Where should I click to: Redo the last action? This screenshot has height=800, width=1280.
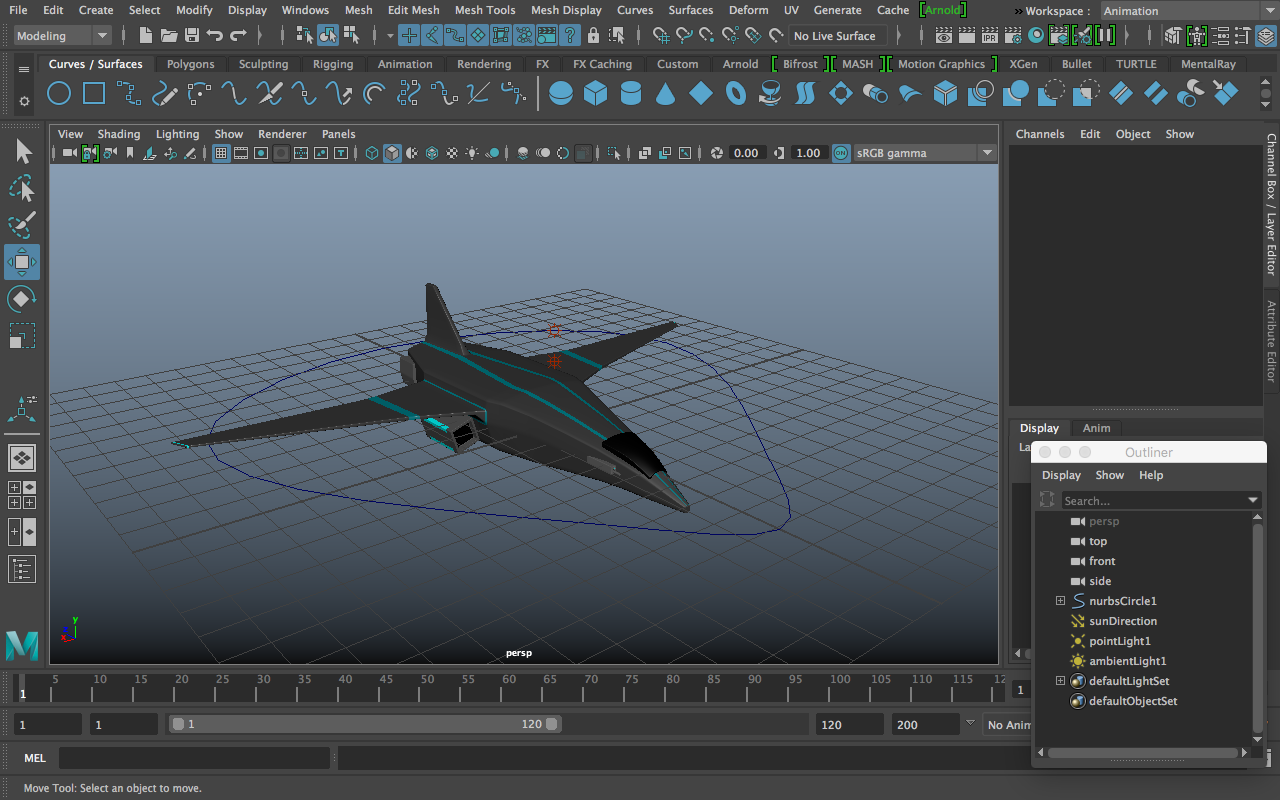pos(238,36)
